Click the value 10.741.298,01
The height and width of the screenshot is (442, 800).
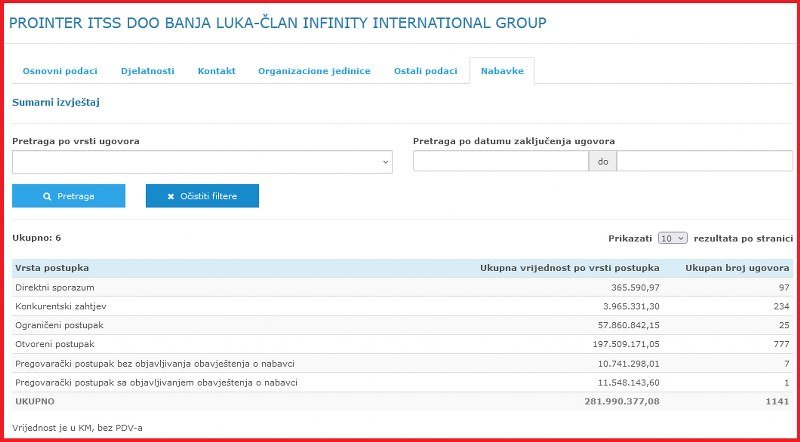(629, 363)
